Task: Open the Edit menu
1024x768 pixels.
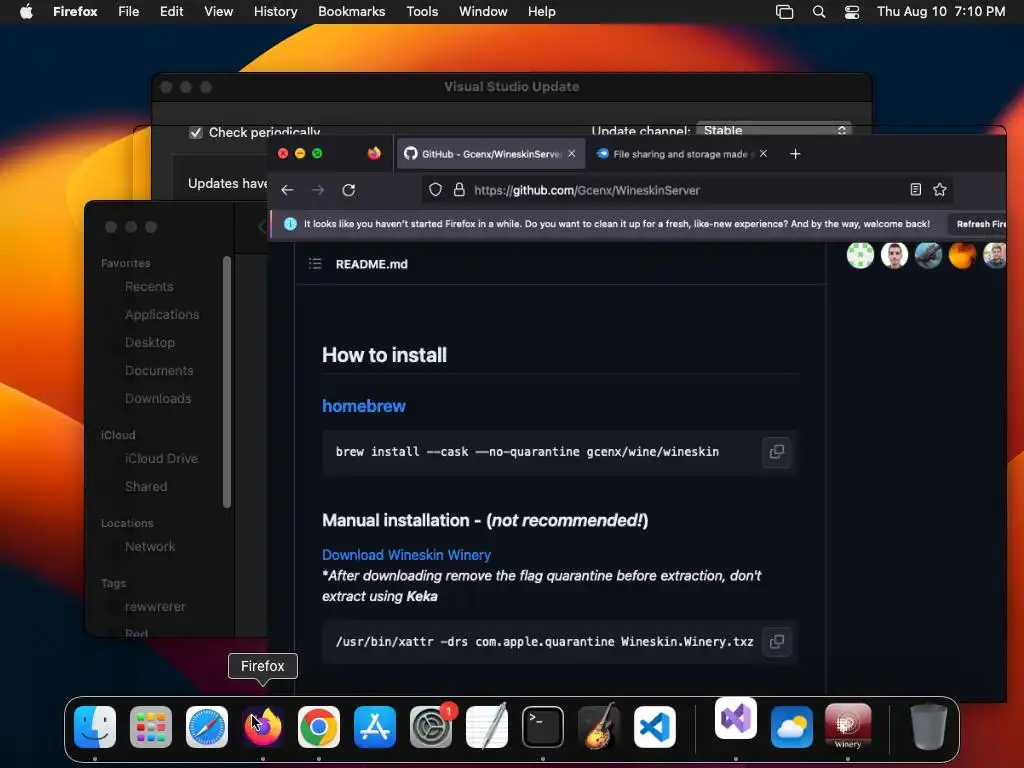Action: pyautogui.click(x=171, y=12)
